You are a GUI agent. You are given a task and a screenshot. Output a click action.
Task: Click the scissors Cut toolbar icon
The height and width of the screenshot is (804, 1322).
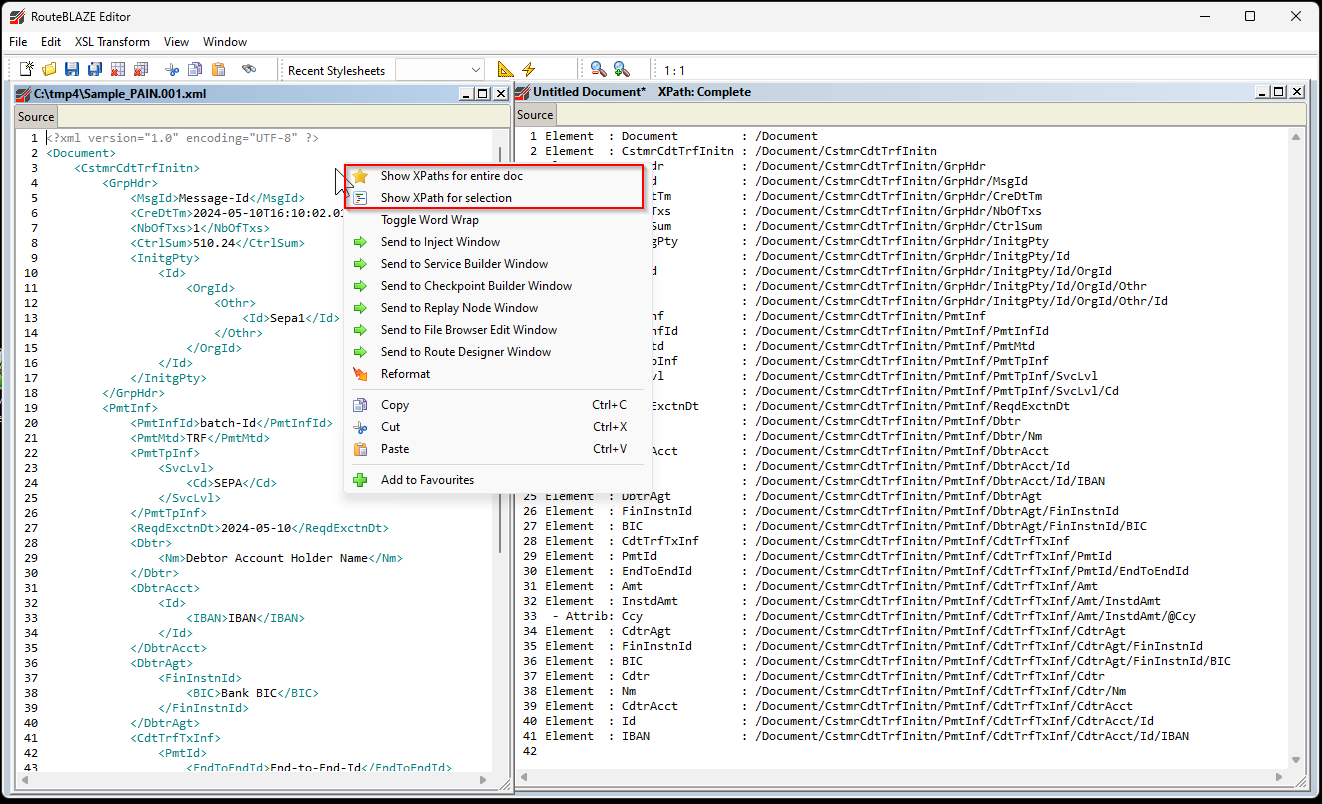point(172,69)
